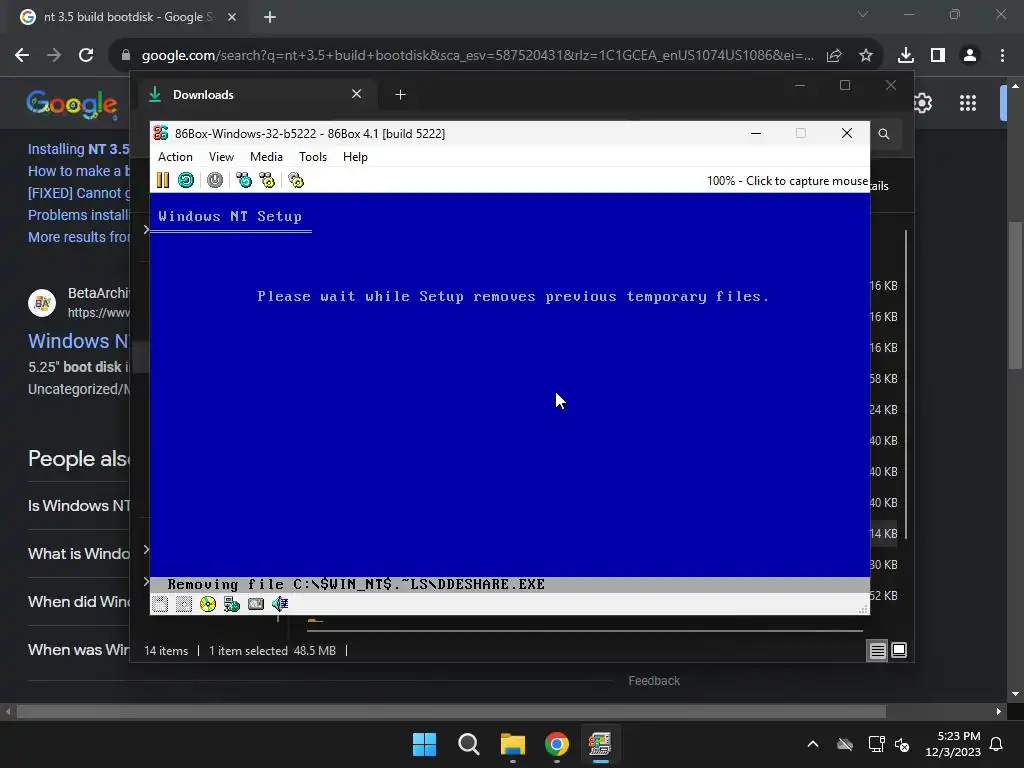Image resolution: width=1024 pixels, height=768 pixels.
Task: Click the sound speaker icon in 86Box status bar
Action: coord(280,604)
